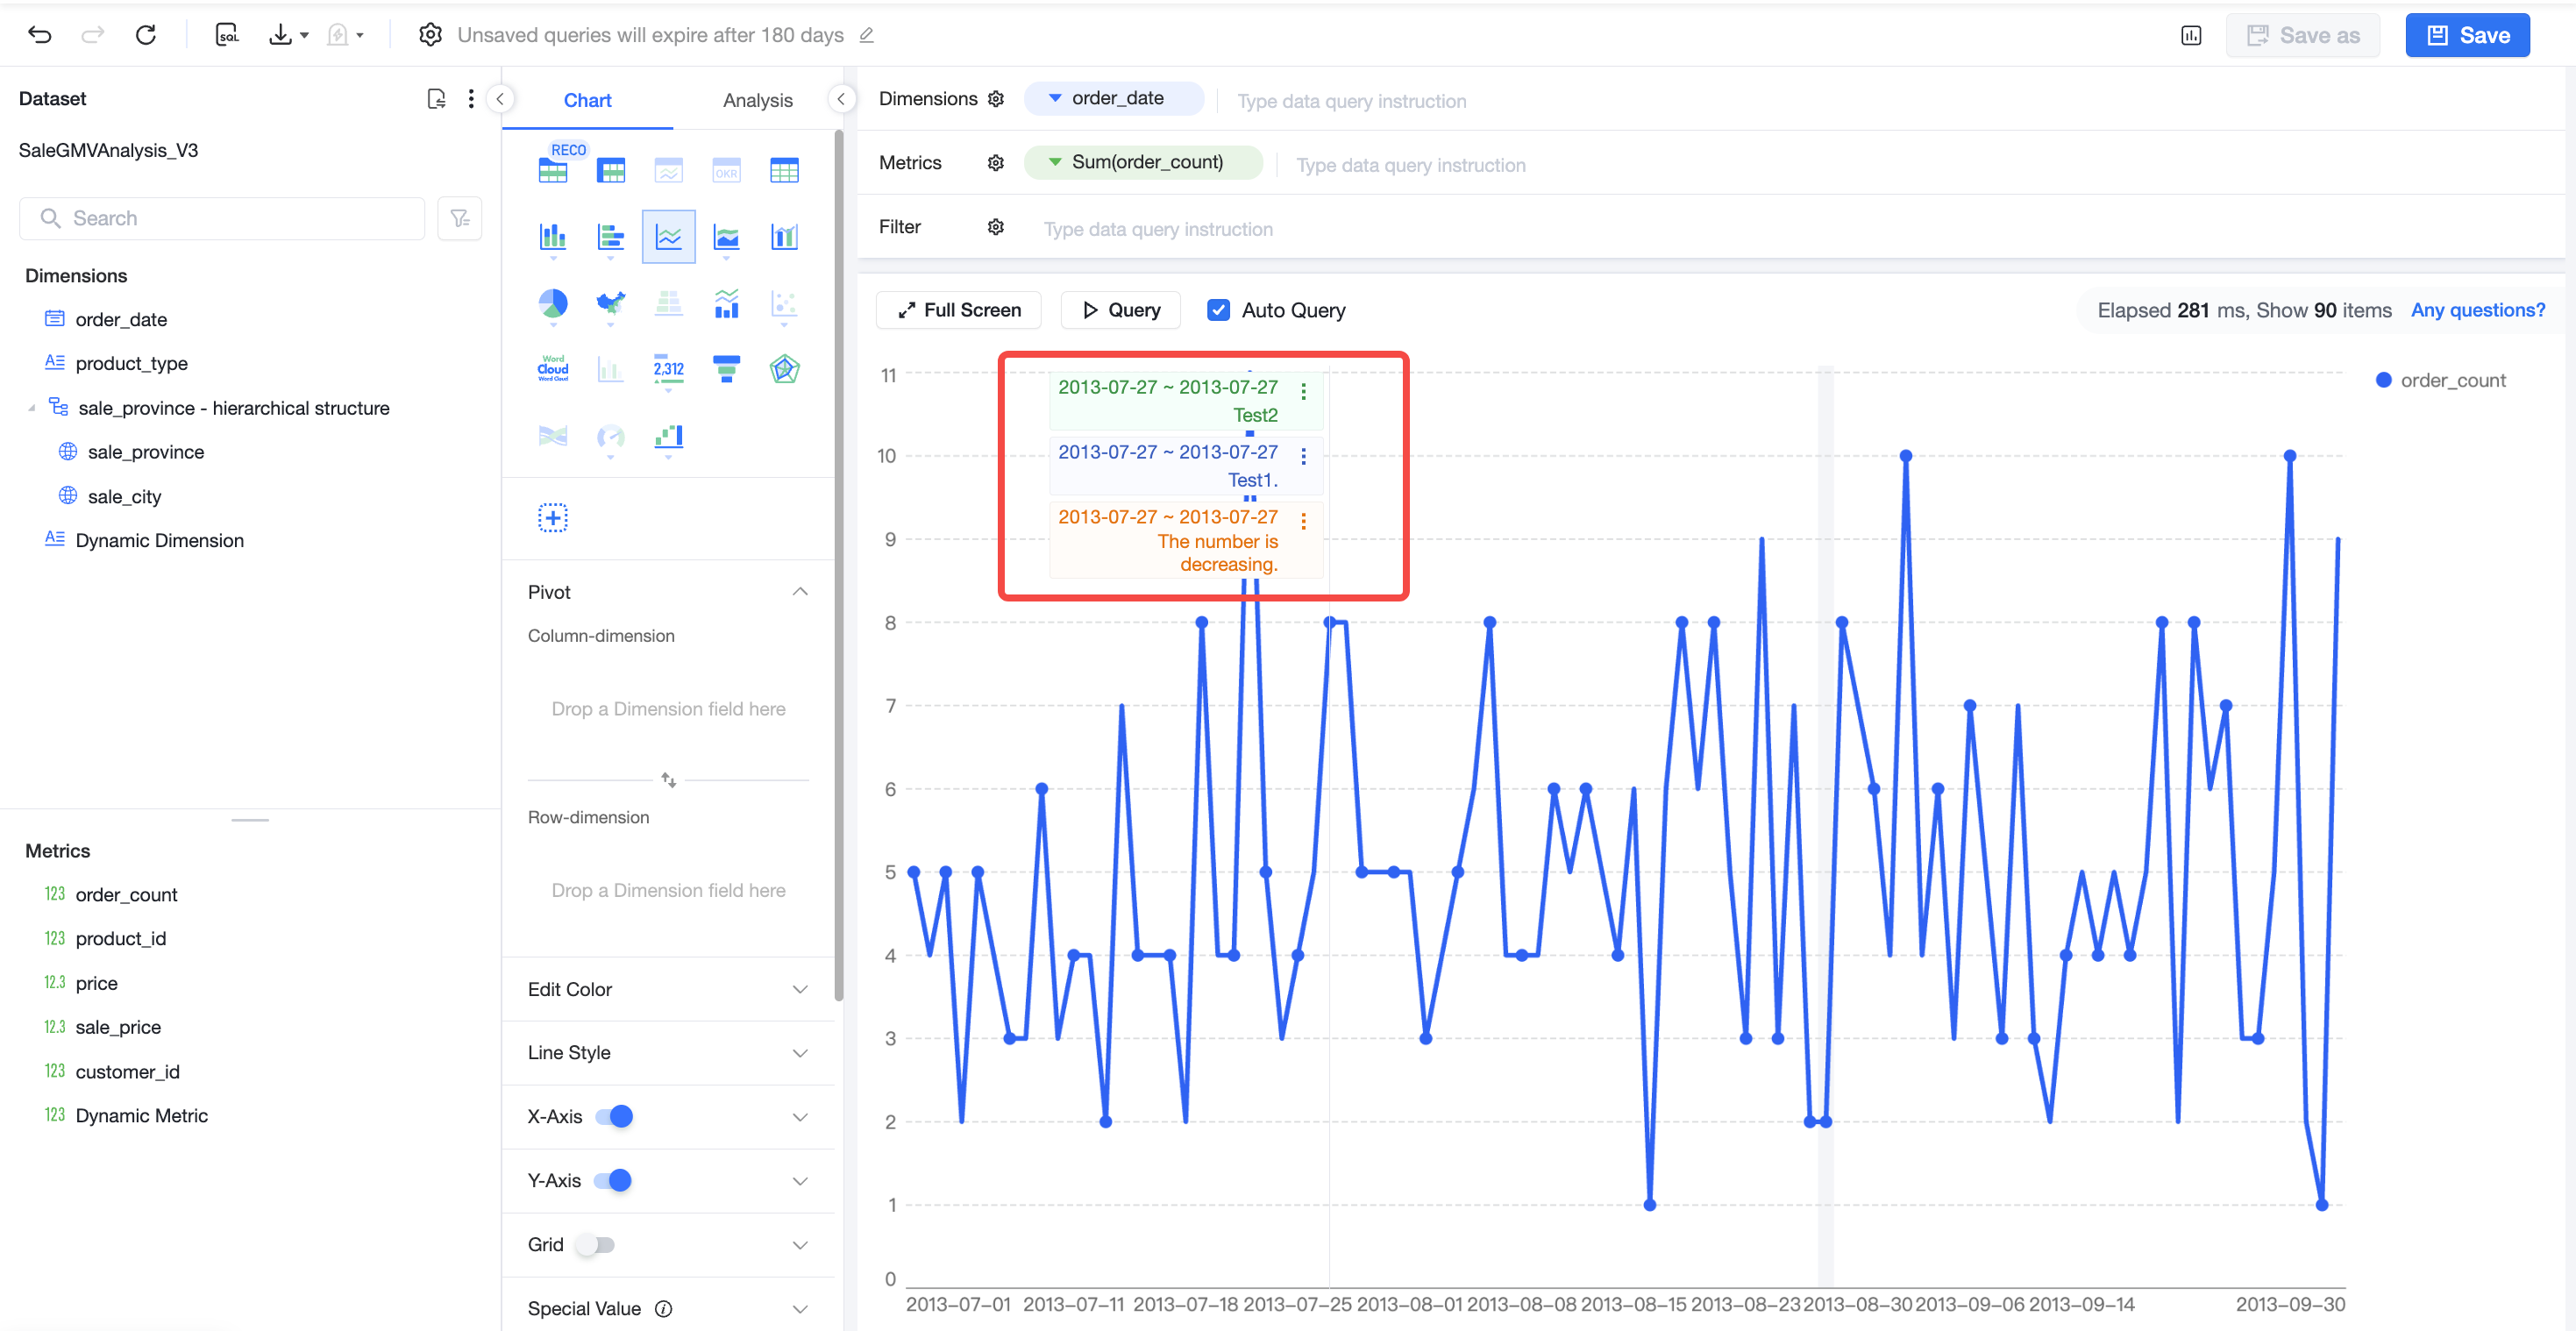The height and width of the screenshot is (1331, 2576).
Task: Open the Any questions? link
Action: tap(2477, 310)
